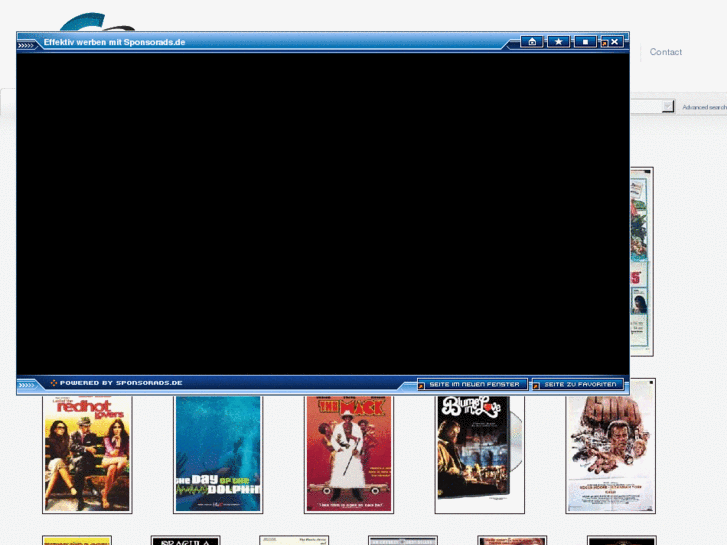The image size is (727, 545).
Task: Click the home icon in the Sponsorads popup
Action: [532, 42]
